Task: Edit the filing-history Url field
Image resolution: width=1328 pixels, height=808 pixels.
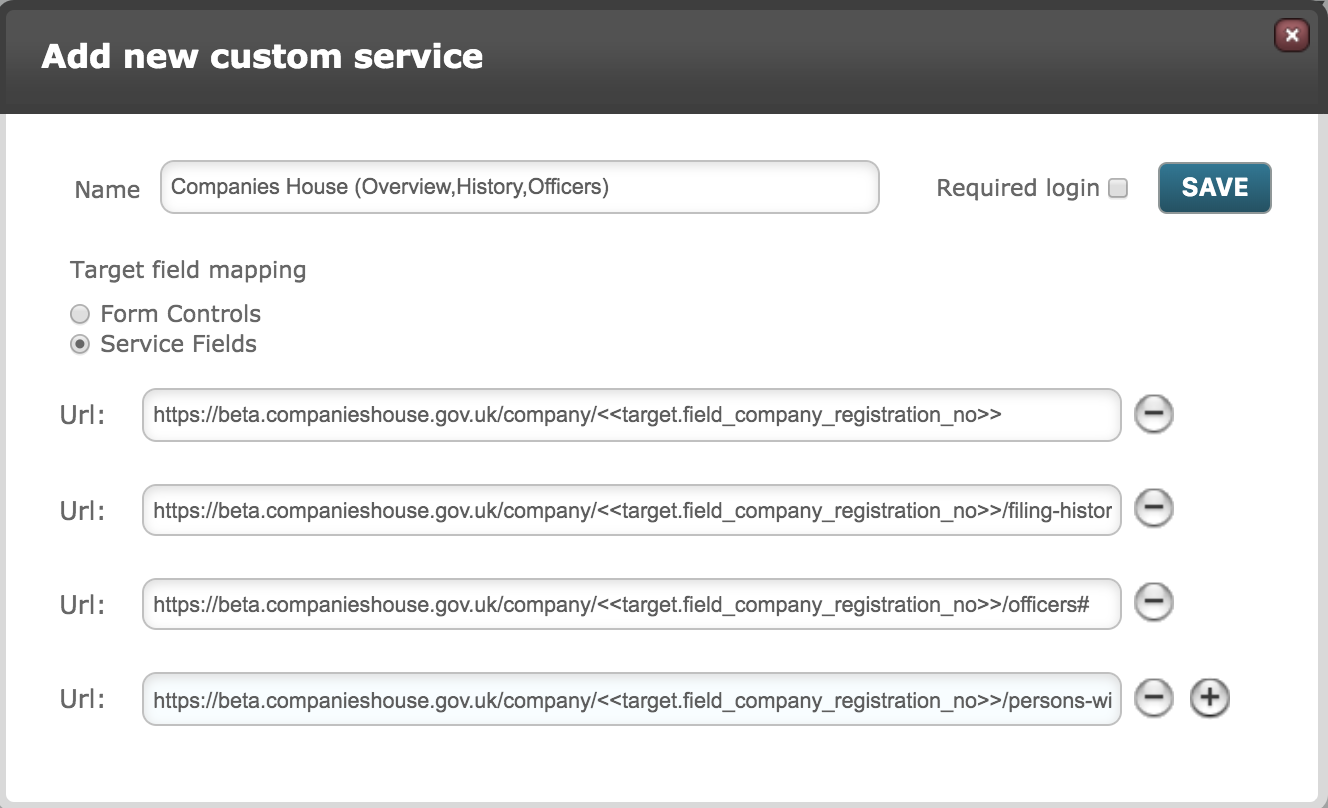Action: 632,510
